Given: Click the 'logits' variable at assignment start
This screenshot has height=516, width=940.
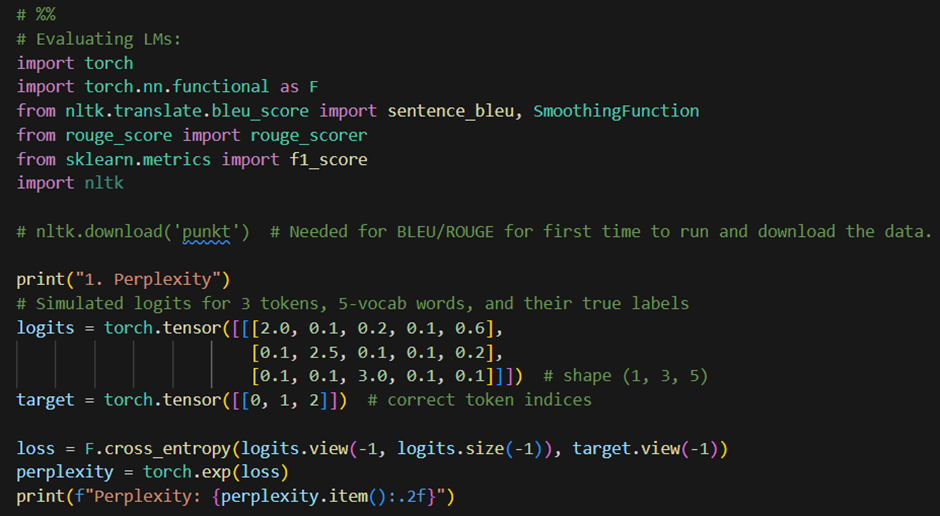Looking at the screenshot, I should 45,328.
